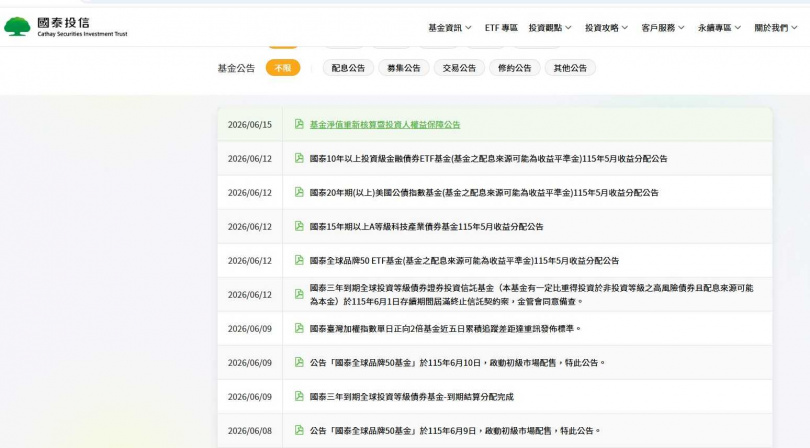Filter by 交易公告
Screen dimensions: 810x448
[459, 68]
